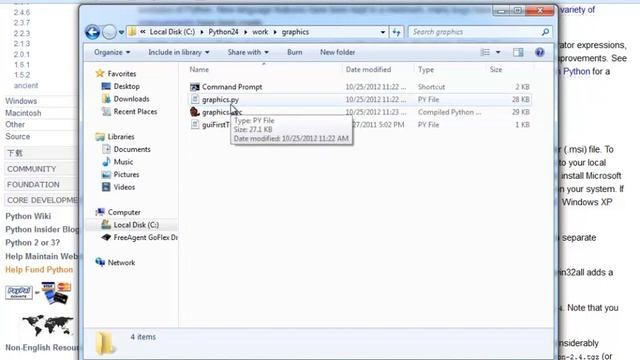
Task: Click the Favorites star icon
Action: point(100,73)
